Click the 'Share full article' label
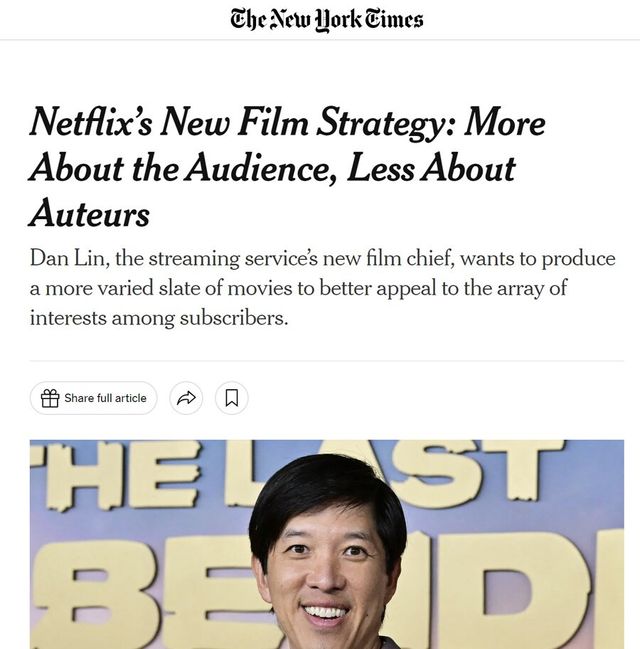 tap(105, 398)
